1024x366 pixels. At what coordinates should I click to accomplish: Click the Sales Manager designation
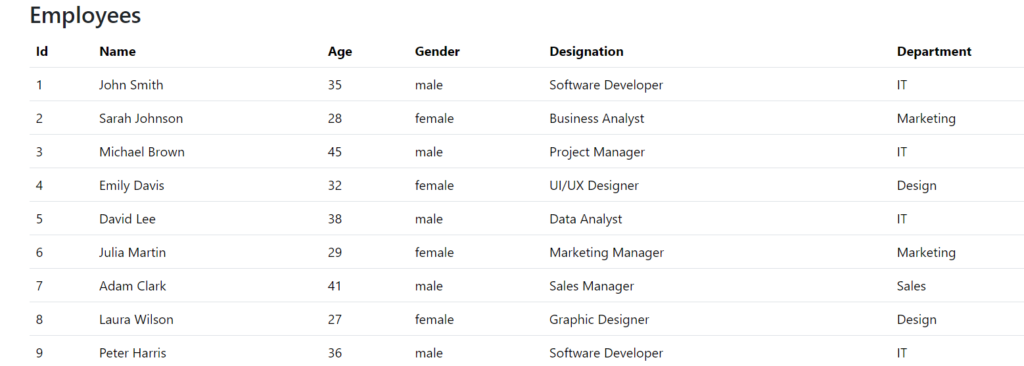point(592,286)
